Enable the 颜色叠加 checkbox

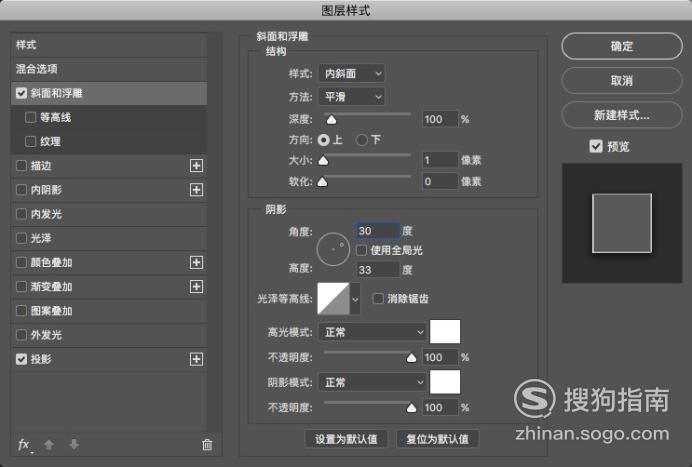point(21,263)
